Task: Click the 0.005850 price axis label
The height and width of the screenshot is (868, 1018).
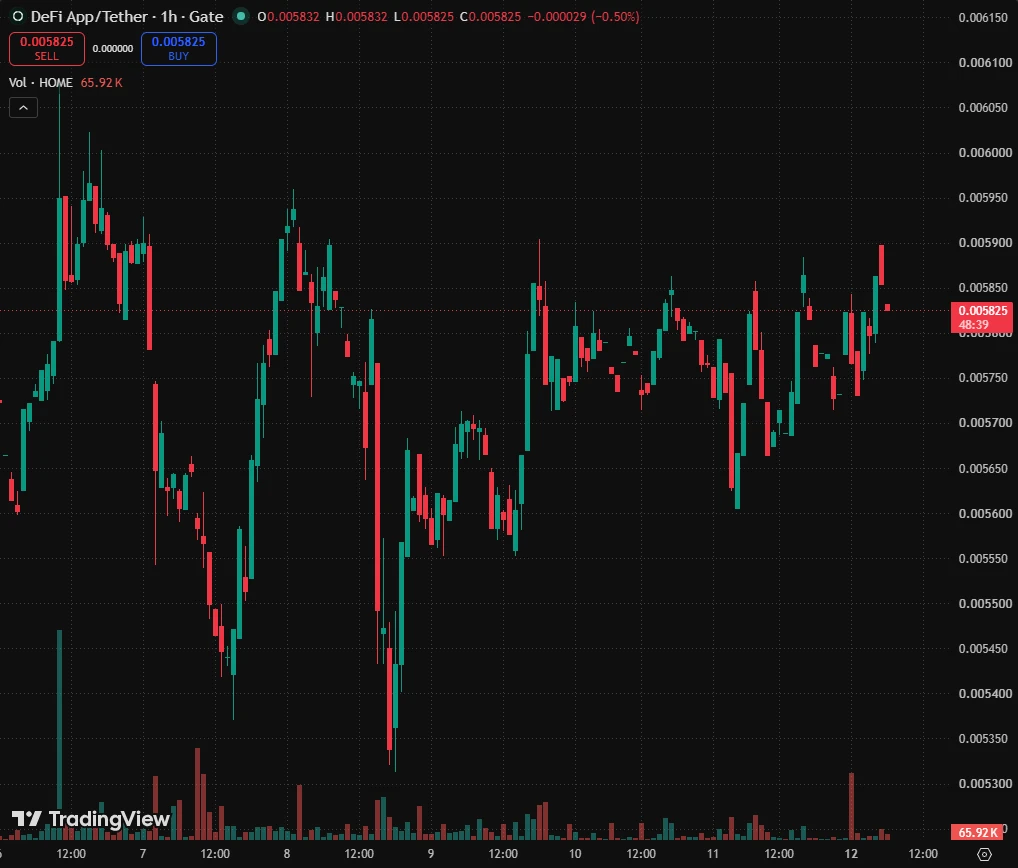Action: [983, 288]
